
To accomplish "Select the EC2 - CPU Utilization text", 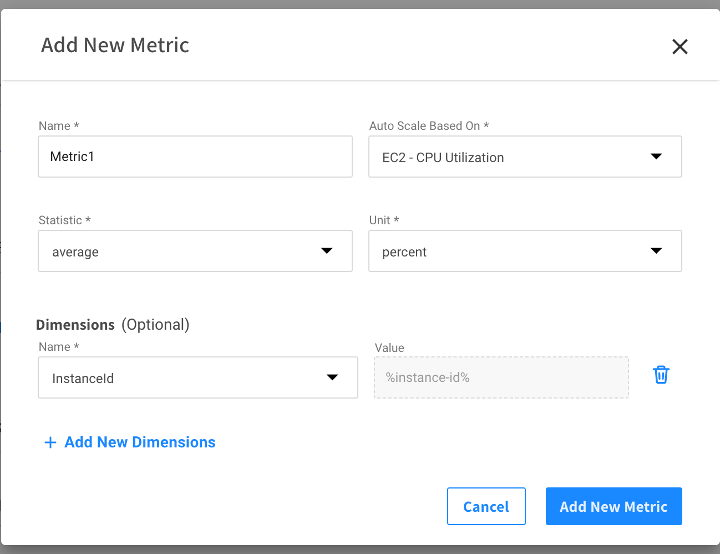I will [443, 157].
